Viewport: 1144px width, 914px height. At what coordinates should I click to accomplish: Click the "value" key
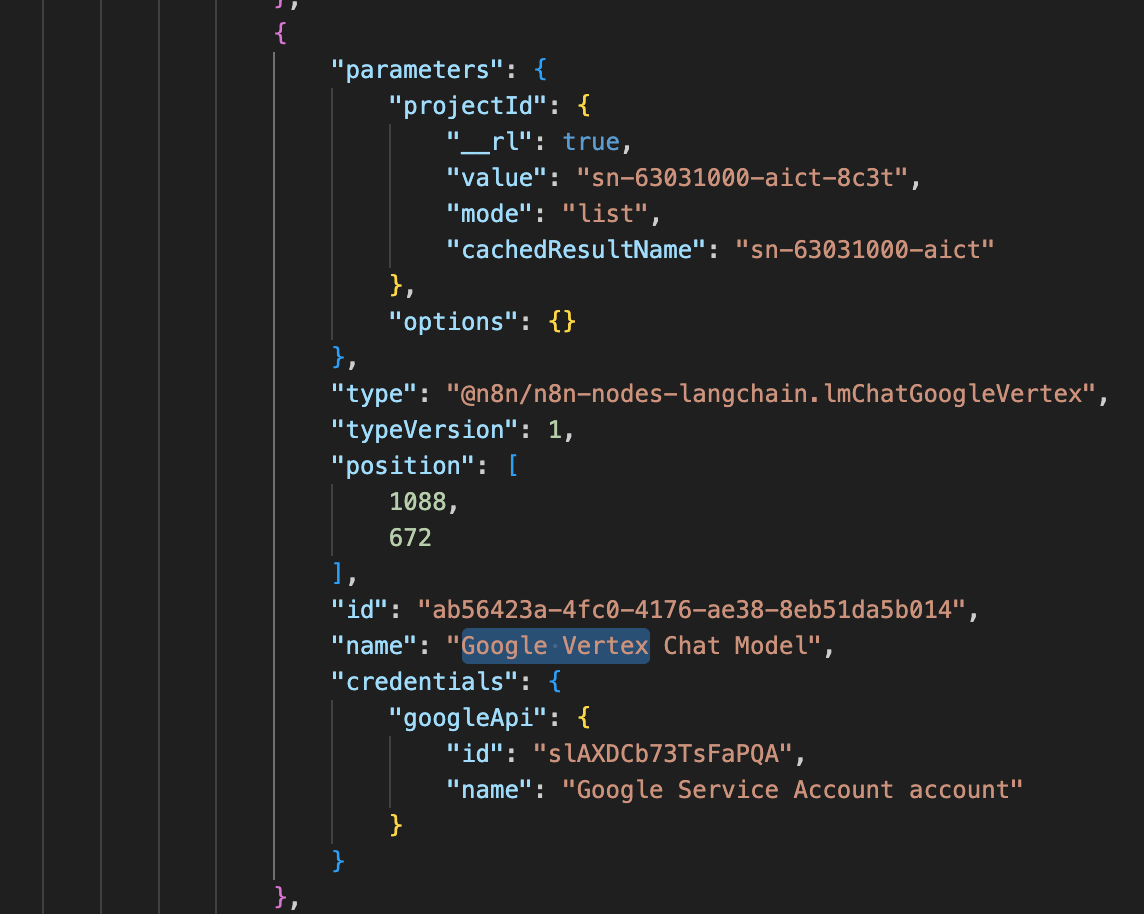(496, 178)
